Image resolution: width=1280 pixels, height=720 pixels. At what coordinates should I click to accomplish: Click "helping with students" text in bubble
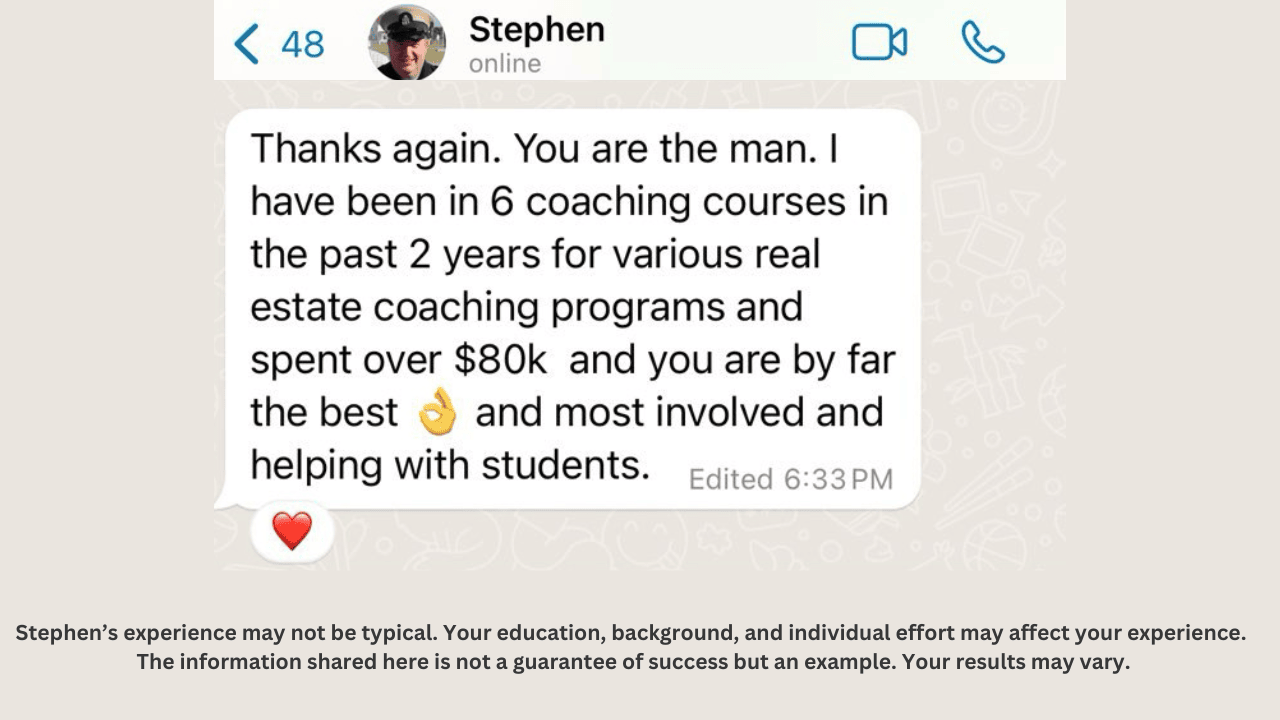tap(450, 465)
